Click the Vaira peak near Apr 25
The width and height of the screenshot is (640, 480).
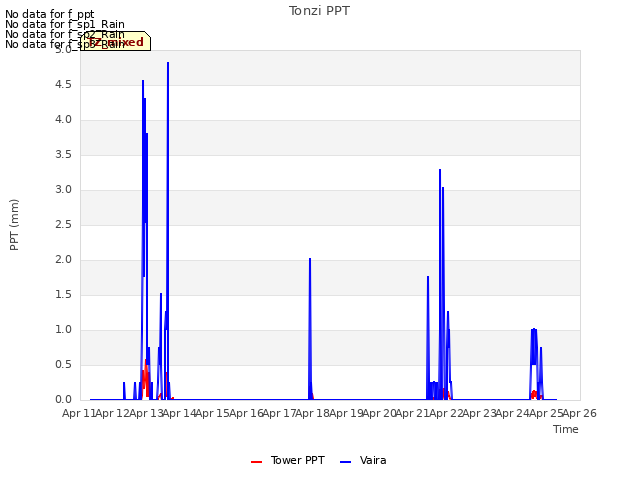pos(534,329)
